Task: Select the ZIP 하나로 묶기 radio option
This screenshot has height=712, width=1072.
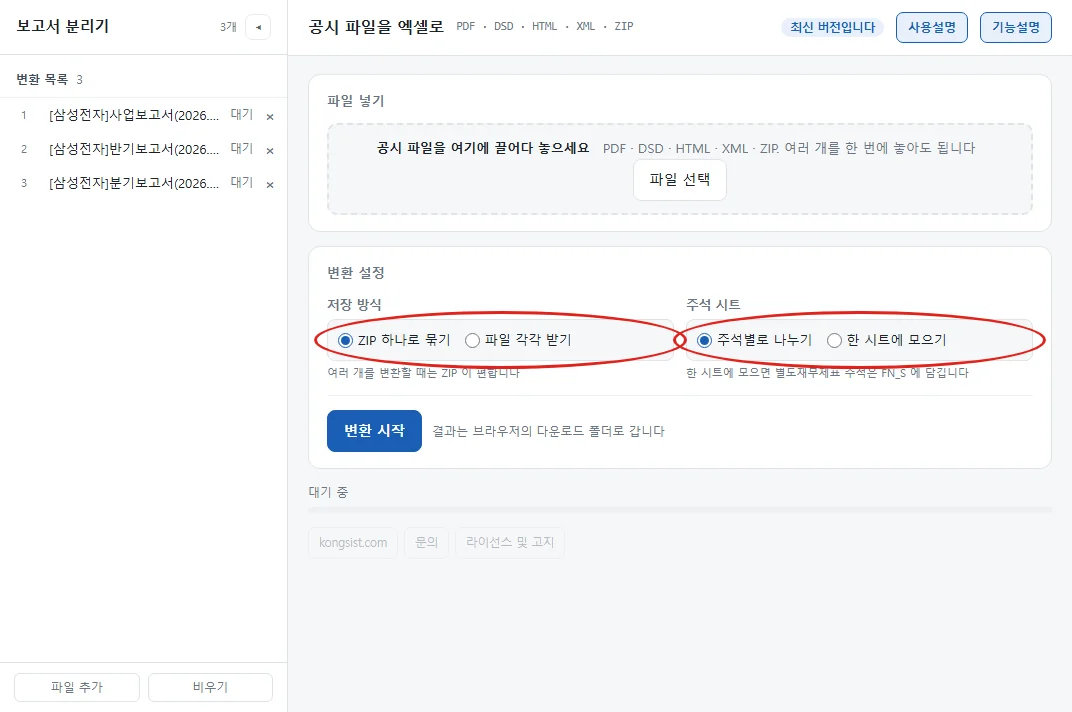Action: 345,340
